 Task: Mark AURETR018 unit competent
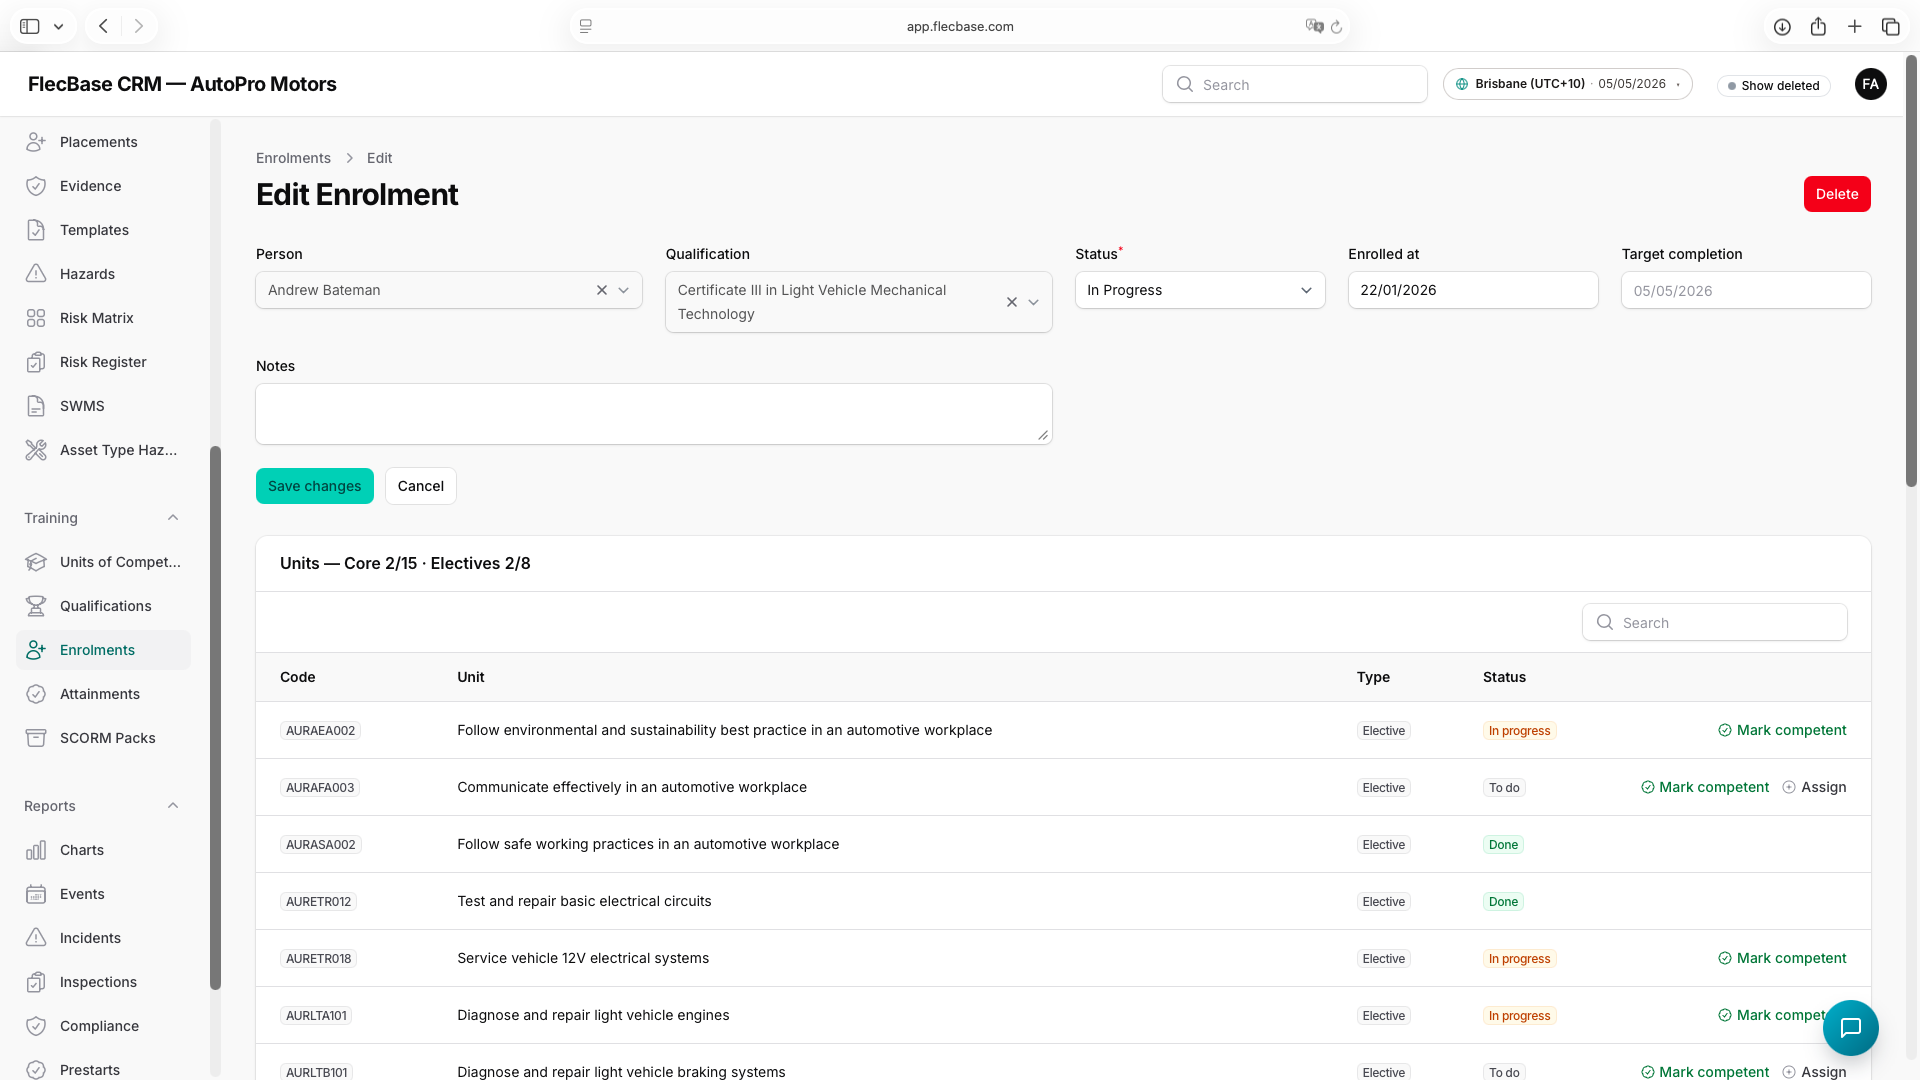(x=1782, y=958)
